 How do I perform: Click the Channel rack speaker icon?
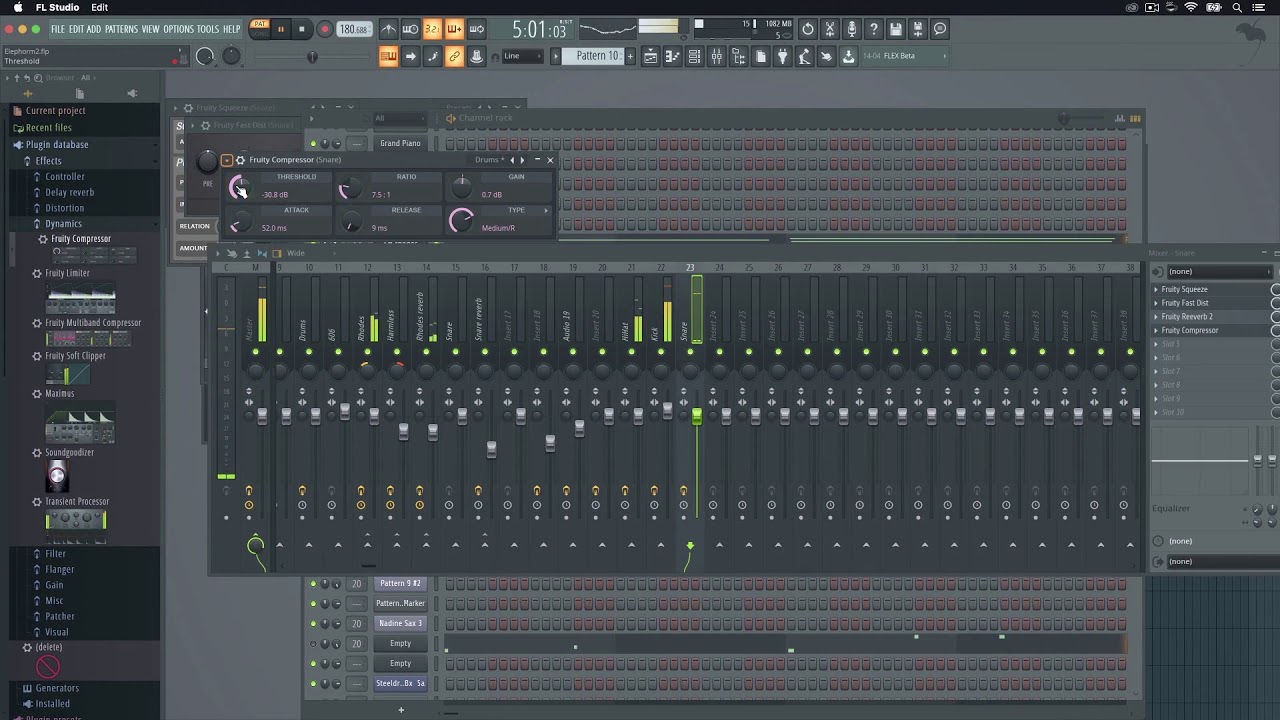(x=451, y=118)
